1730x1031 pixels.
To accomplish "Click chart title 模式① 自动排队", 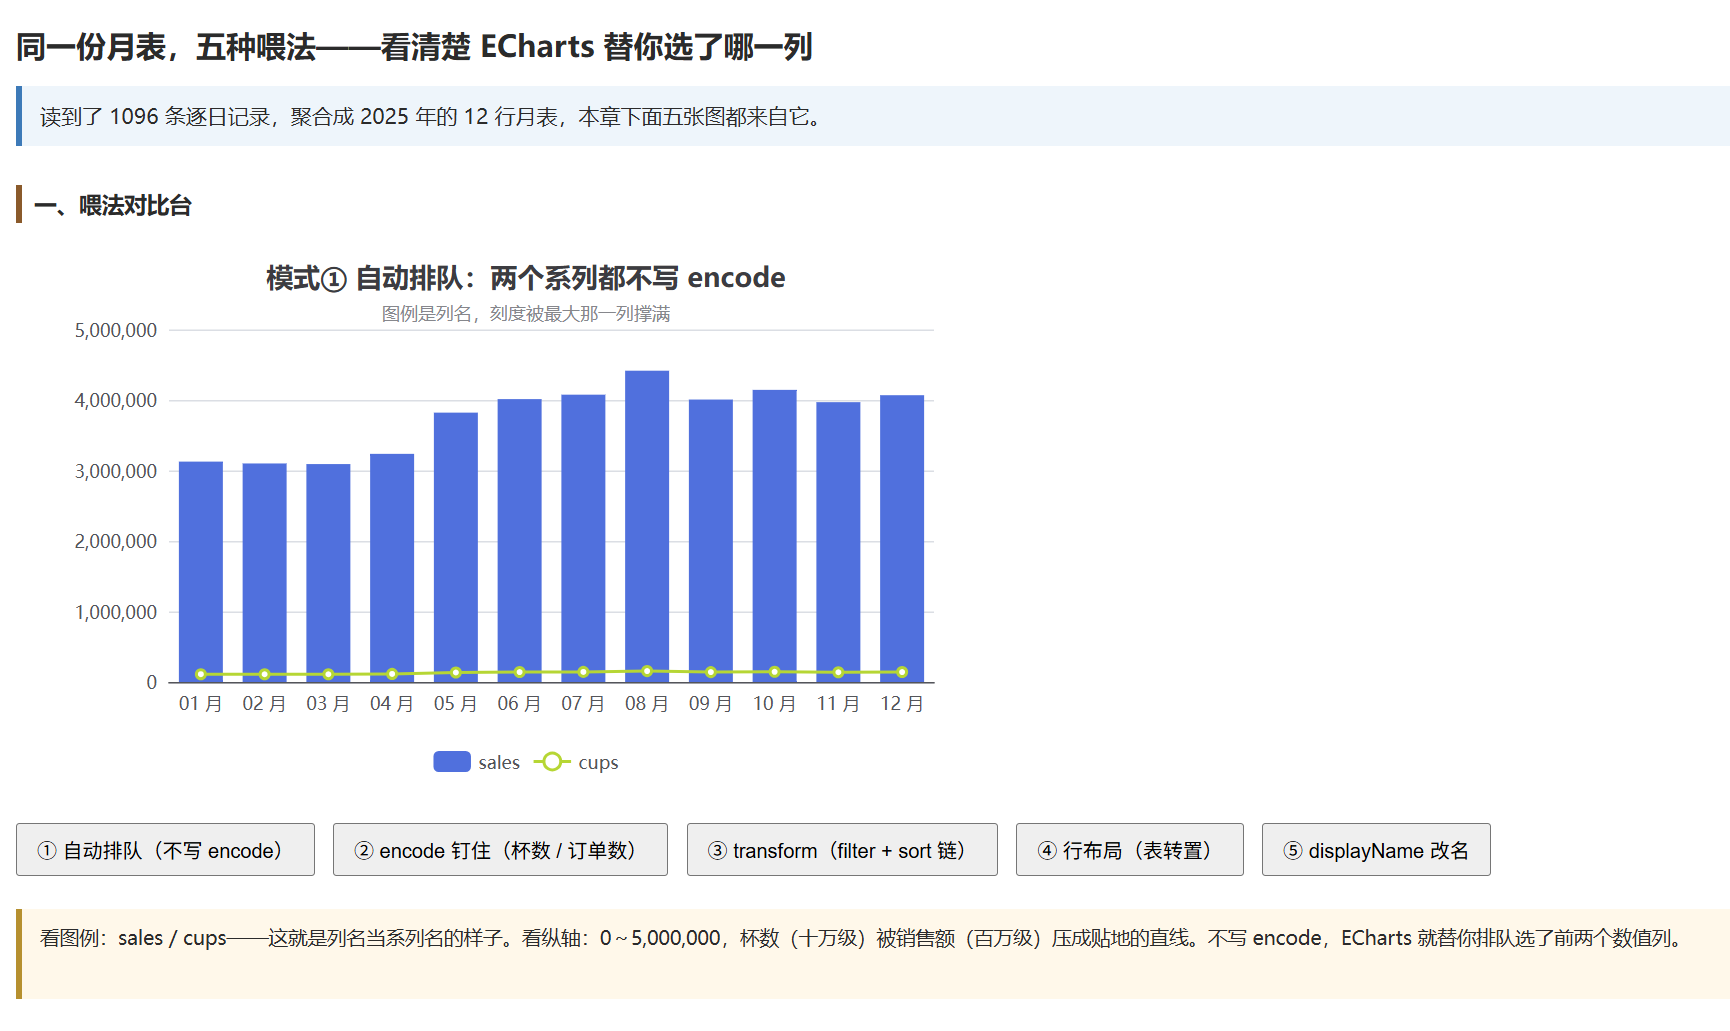I will point(526,278).
